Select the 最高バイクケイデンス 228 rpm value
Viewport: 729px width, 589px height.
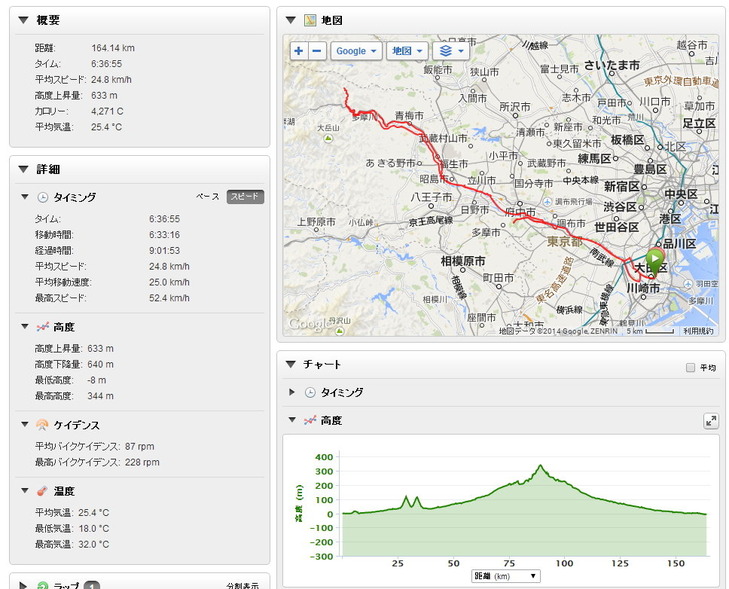tap(142, 462)
